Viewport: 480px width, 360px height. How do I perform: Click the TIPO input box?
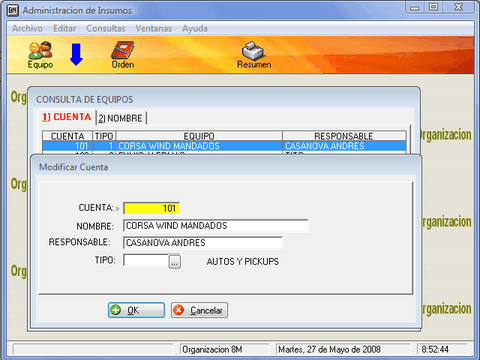coord(146,260)
